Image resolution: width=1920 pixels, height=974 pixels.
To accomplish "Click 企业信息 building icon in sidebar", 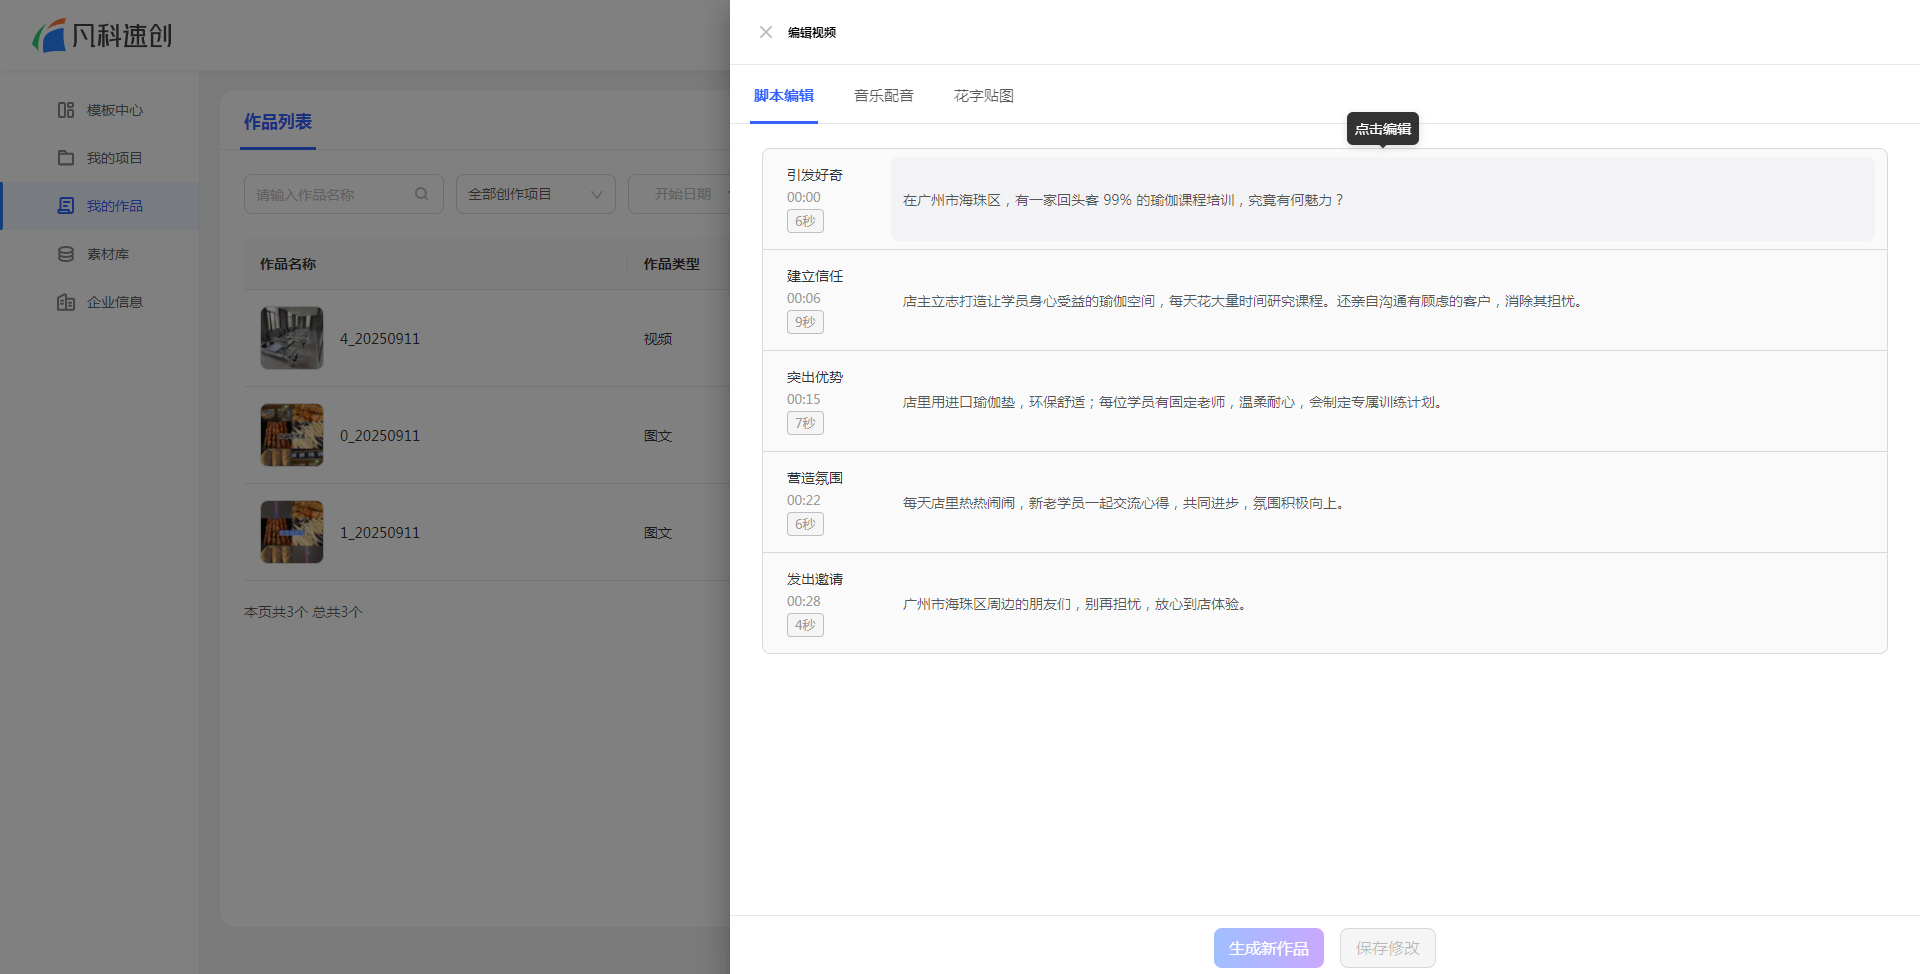I will pos(66,302).
